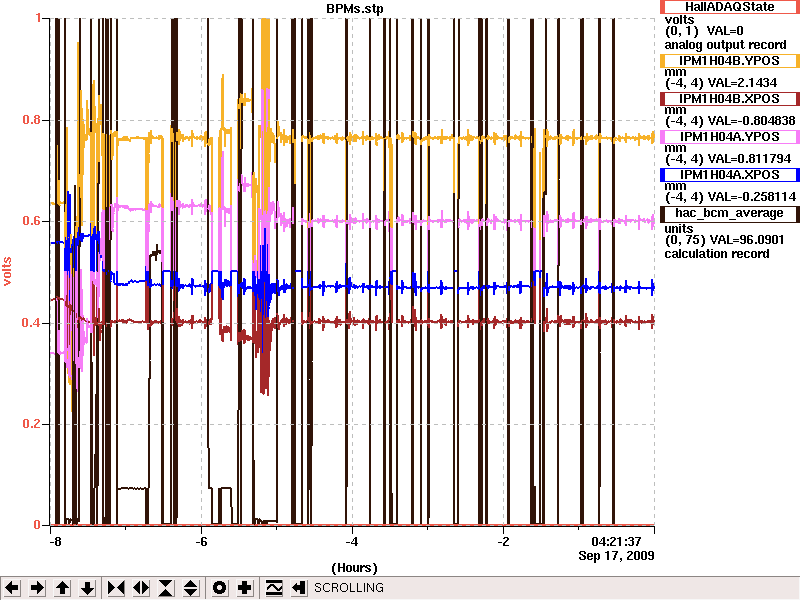
Task: Click the VAL=0.811794 reading
Action: pyautogui.click(x=748, y=159)
